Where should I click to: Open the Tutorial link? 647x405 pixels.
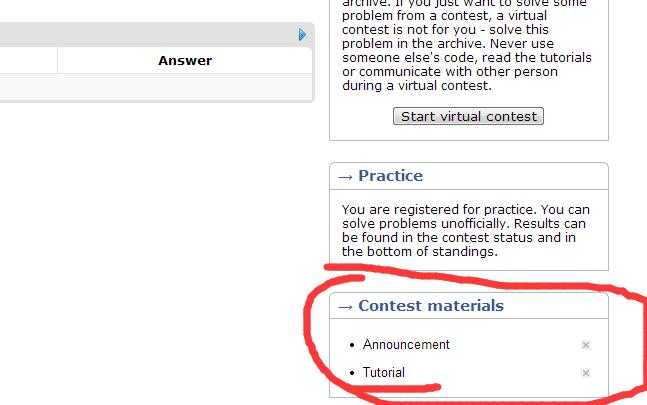(384, 373)
